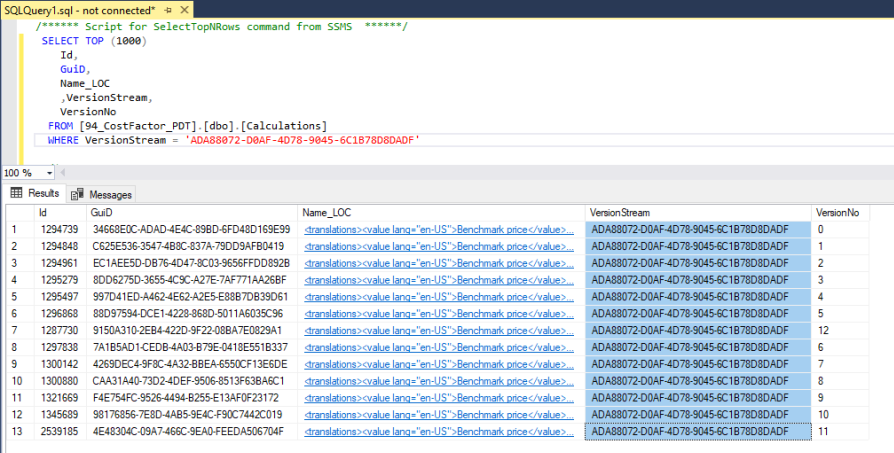Viewport: 894px width, 453px height.
Task: Open Name_LOC link in row 3
Action: (x=439, y=263)
